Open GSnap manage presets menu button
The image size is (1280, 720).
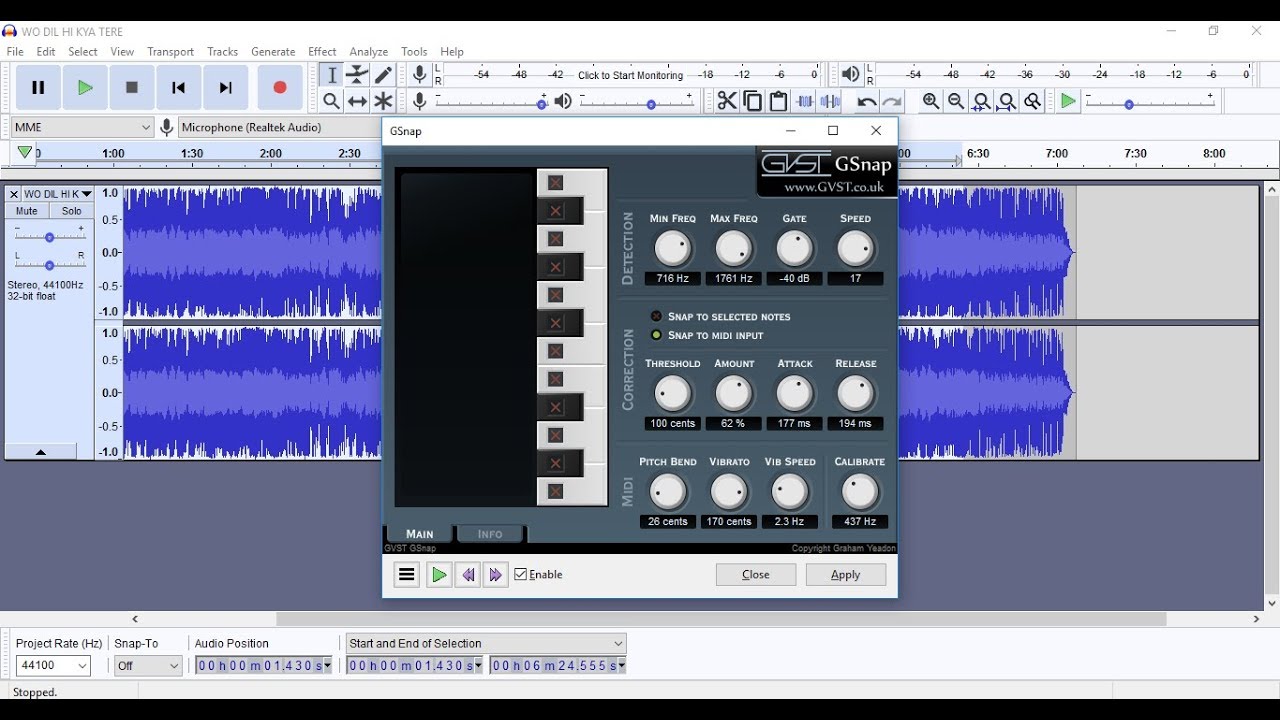[x=406, y=575]
